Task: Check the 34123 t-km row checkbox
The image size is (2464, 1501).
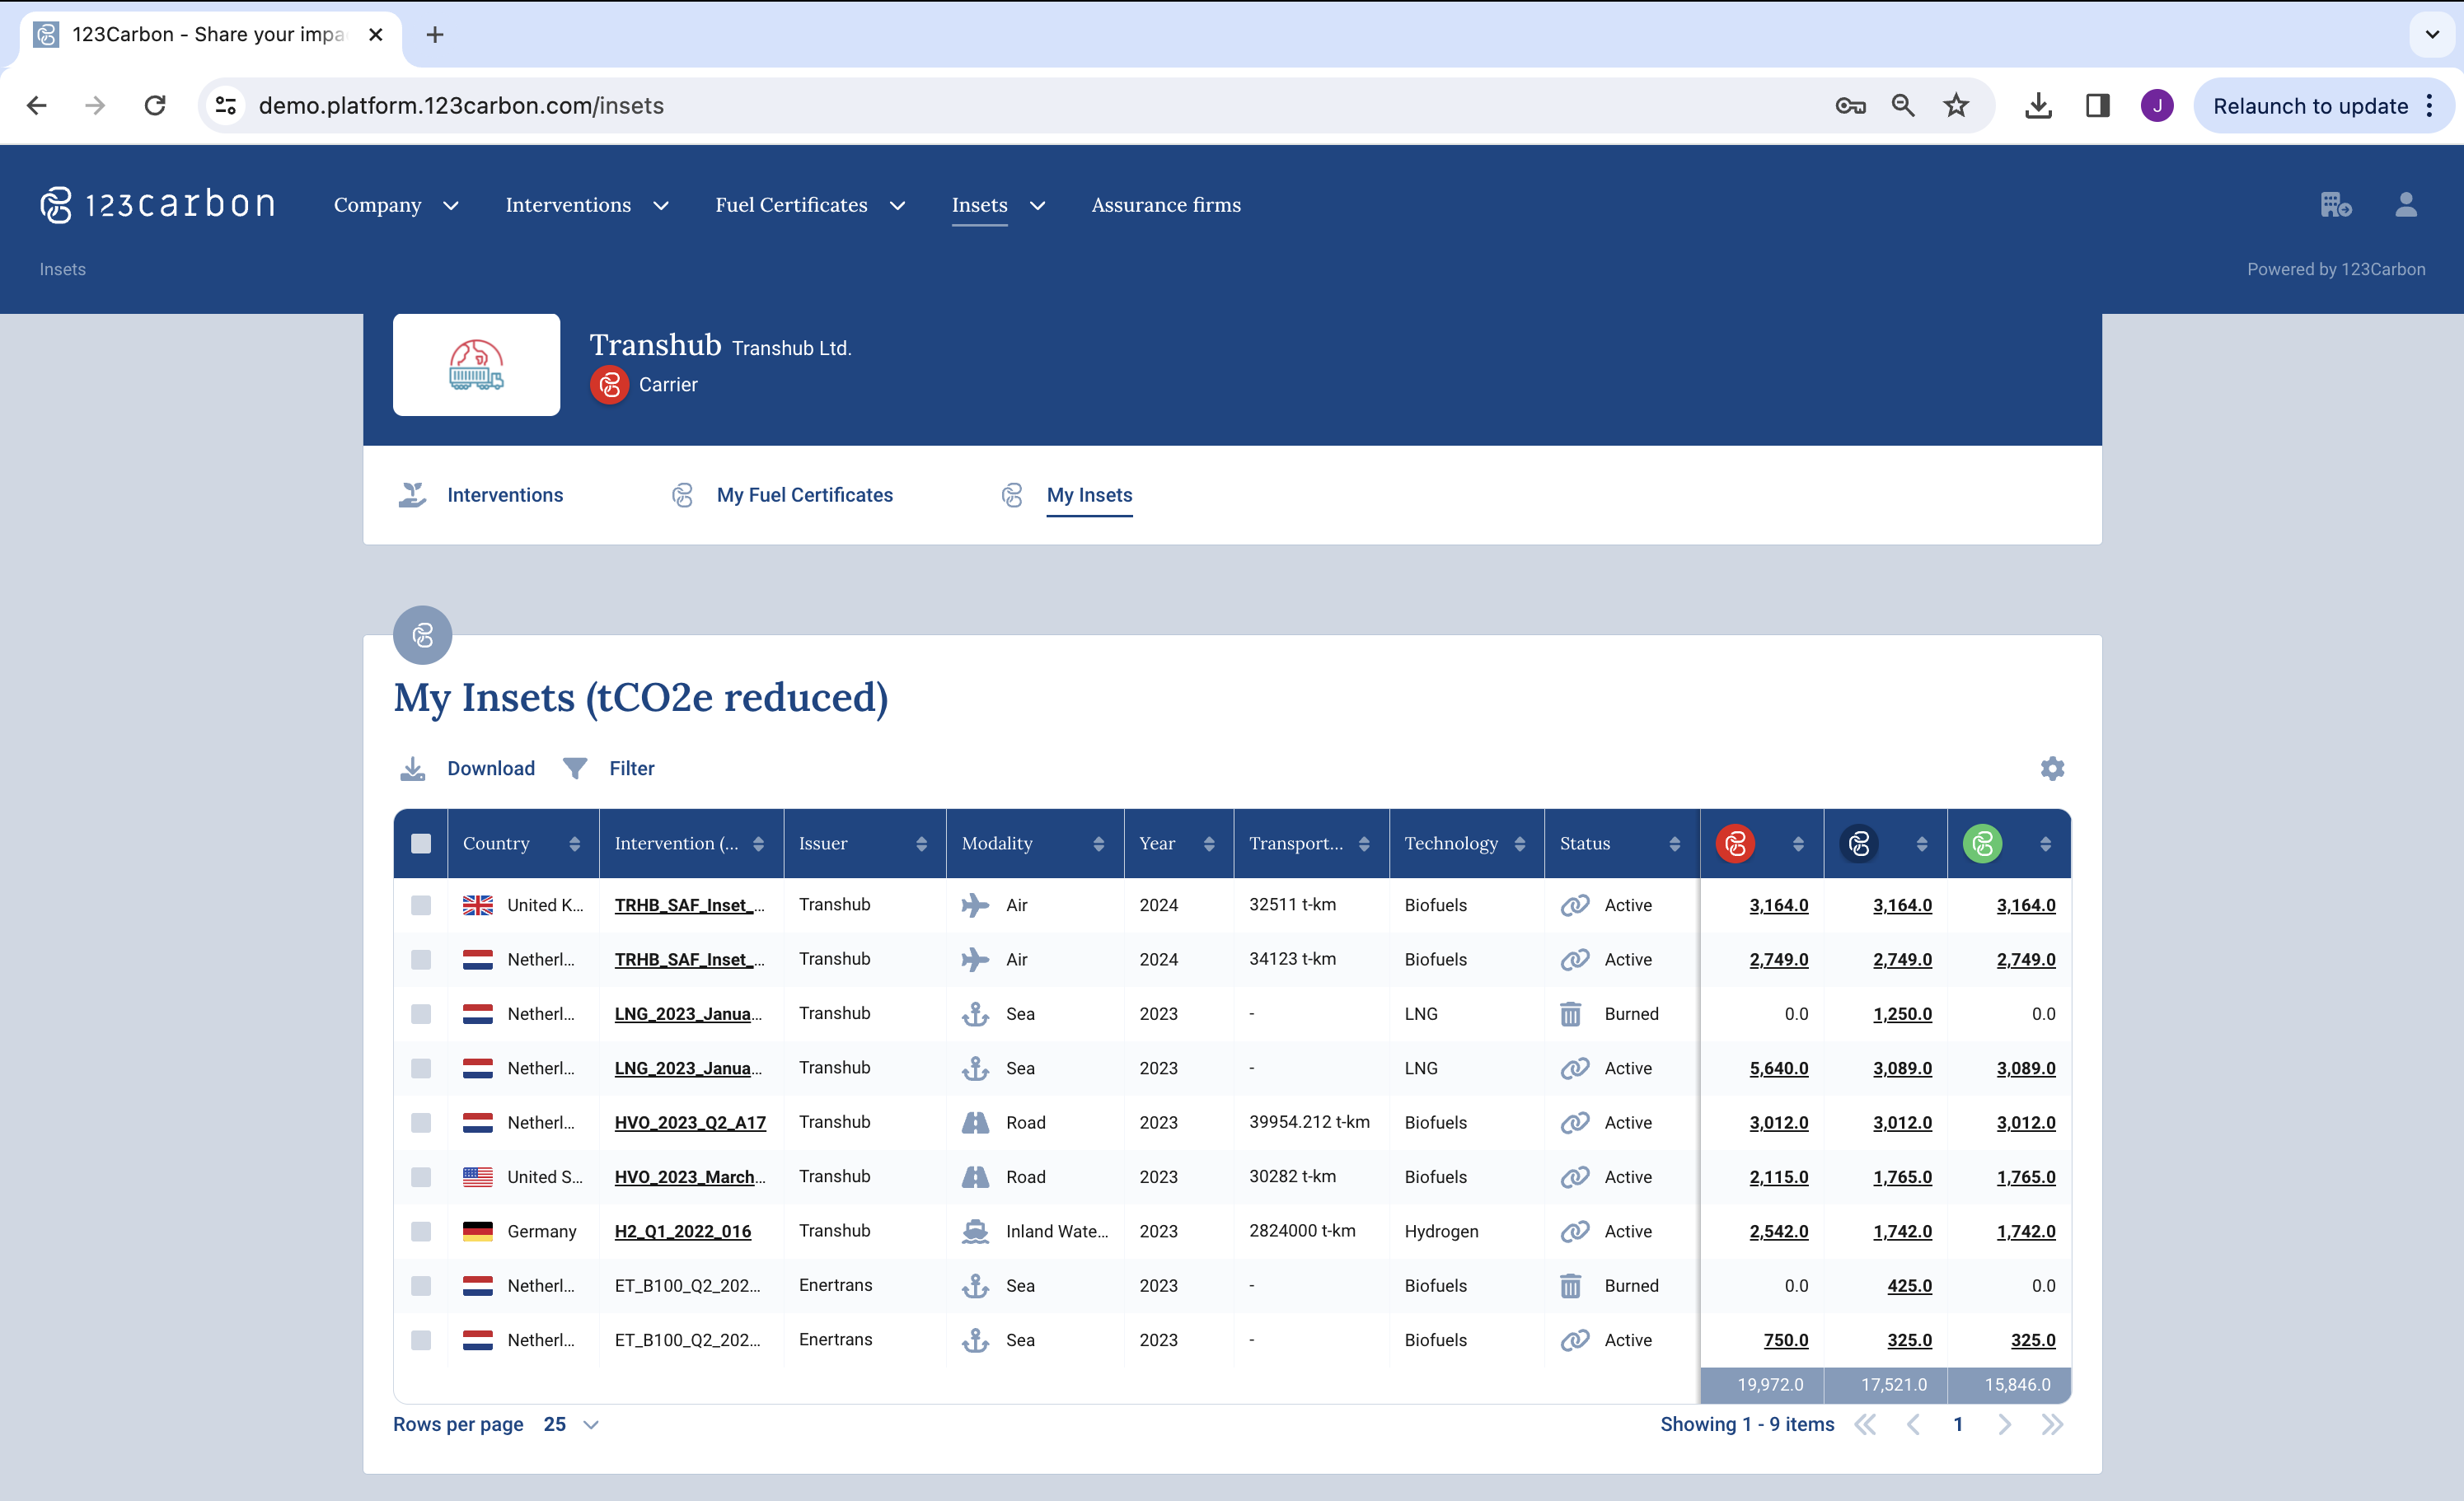Action: pyautogui.click(x=421, y=959)
